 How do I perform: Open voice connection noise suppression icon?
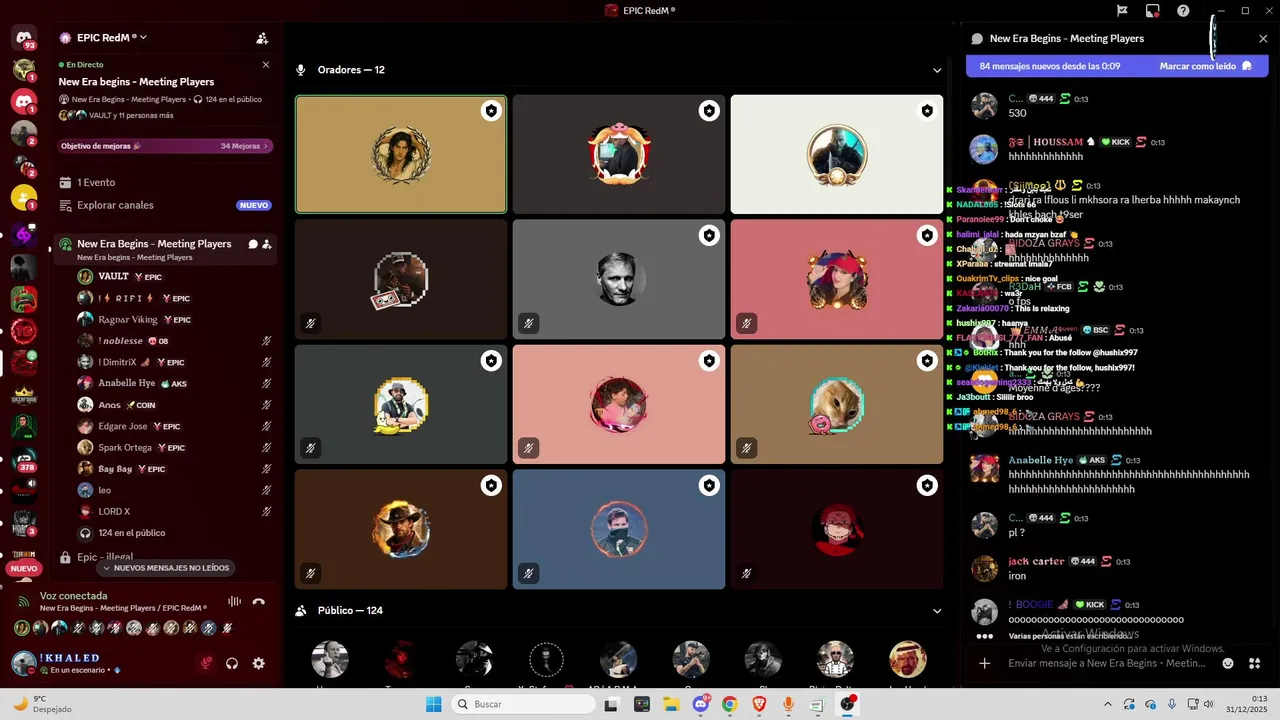[235, 601]
